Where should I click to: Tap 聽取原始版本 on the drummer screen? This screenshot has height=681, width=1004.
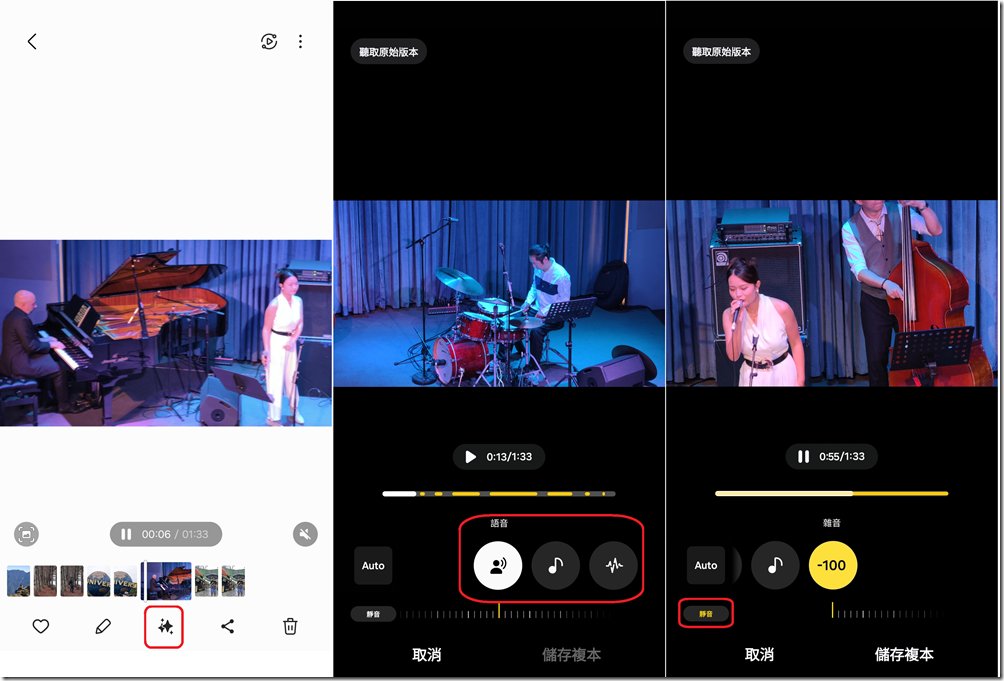pos(389,52)
